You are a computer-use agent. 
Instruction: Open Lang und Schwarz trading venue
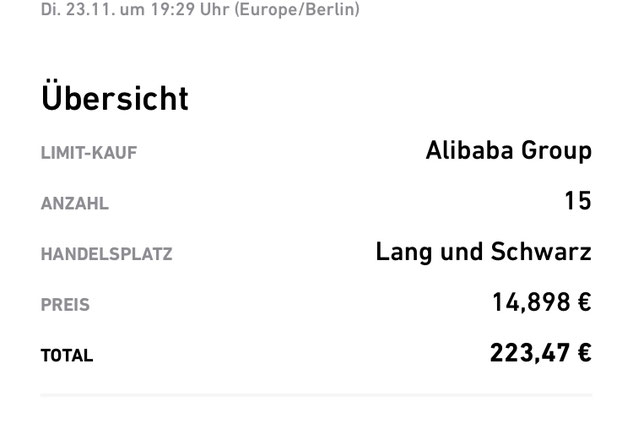click(x=484, y=252)
